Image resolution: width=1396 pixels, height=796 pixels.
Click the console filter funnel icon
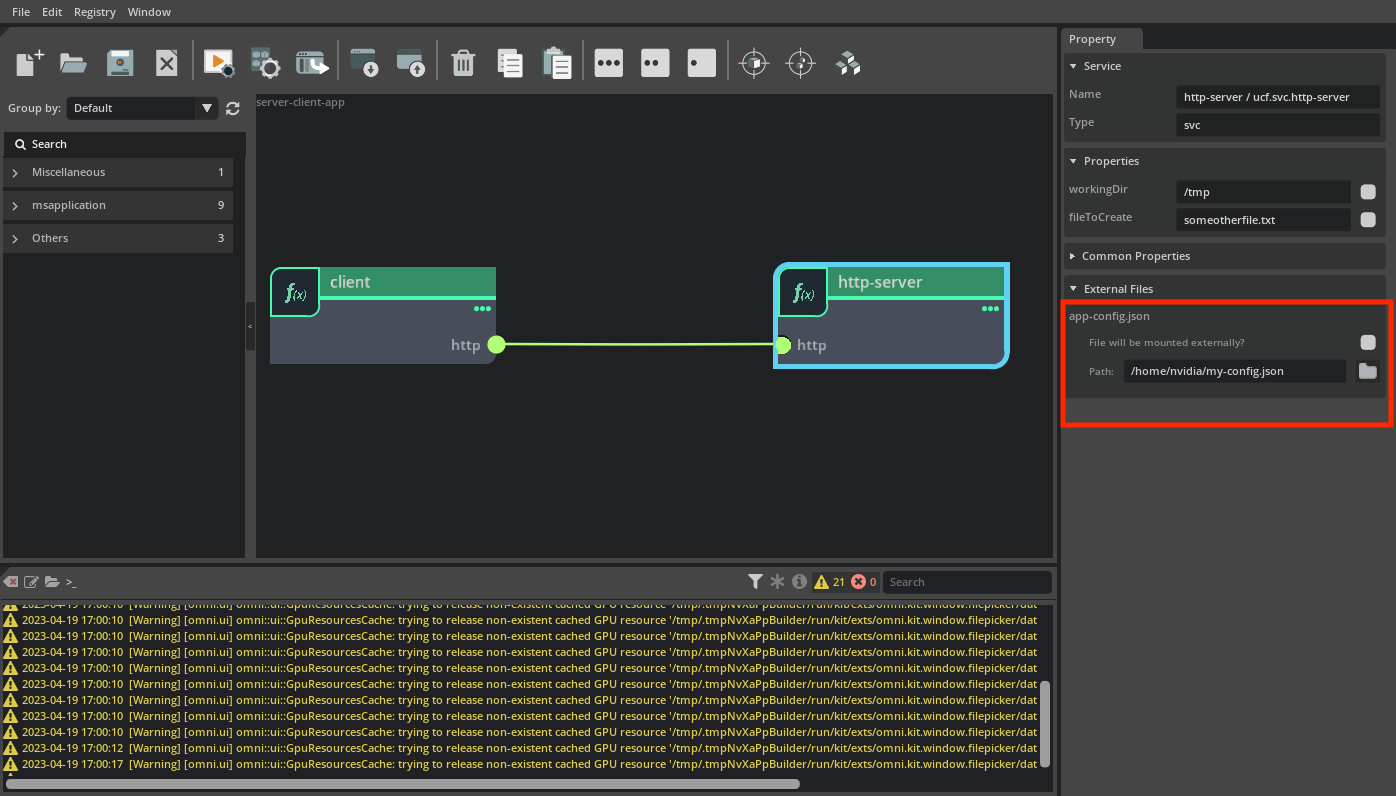(x=756, y=582)
